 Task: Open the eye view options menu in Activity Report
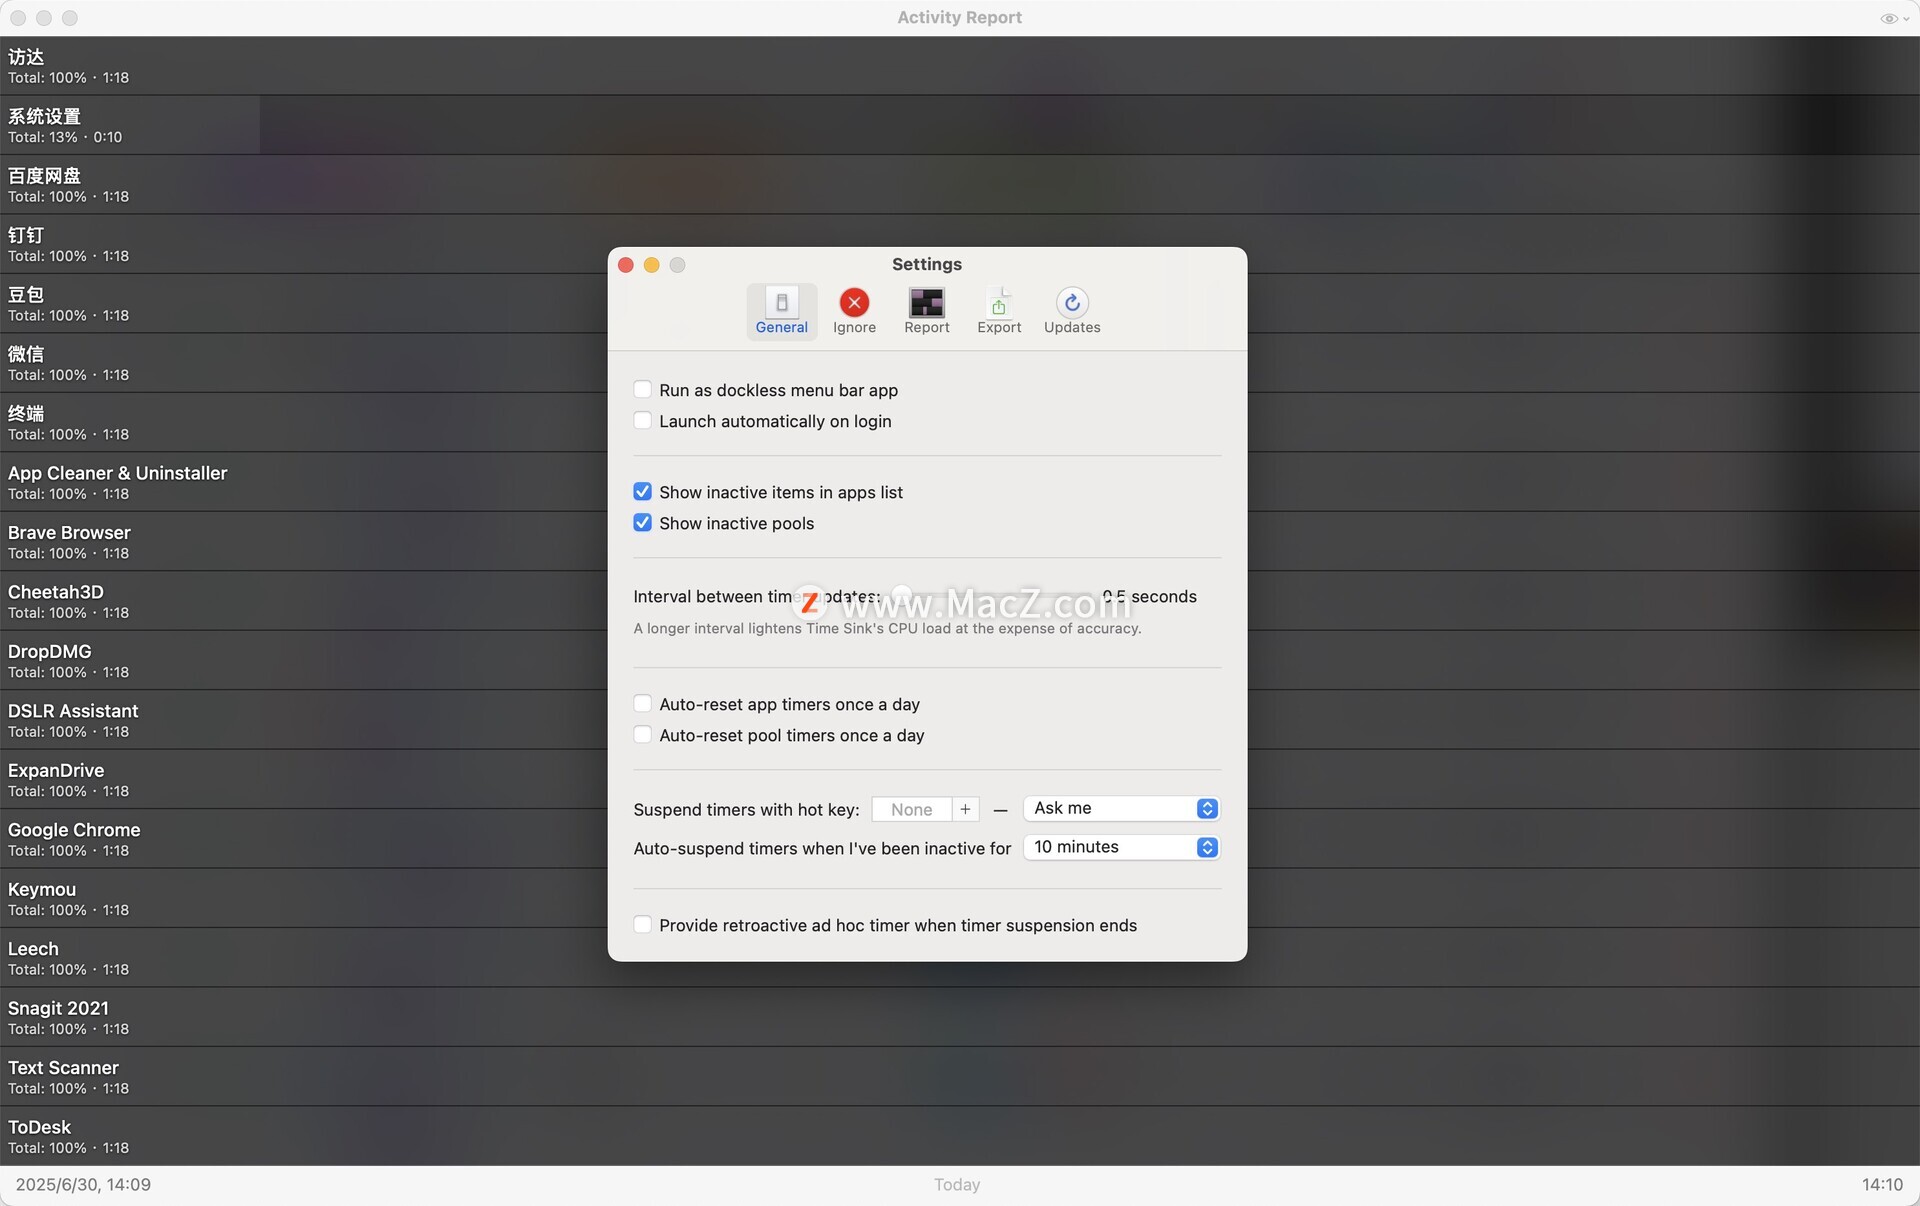click(1894, 18)
